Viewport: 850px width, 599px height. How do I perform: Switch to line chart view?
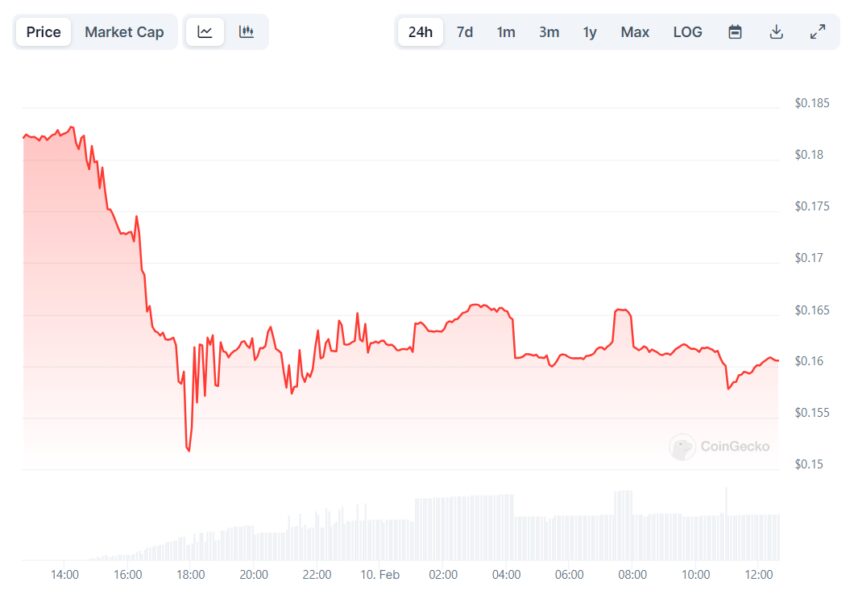(205, 32)
